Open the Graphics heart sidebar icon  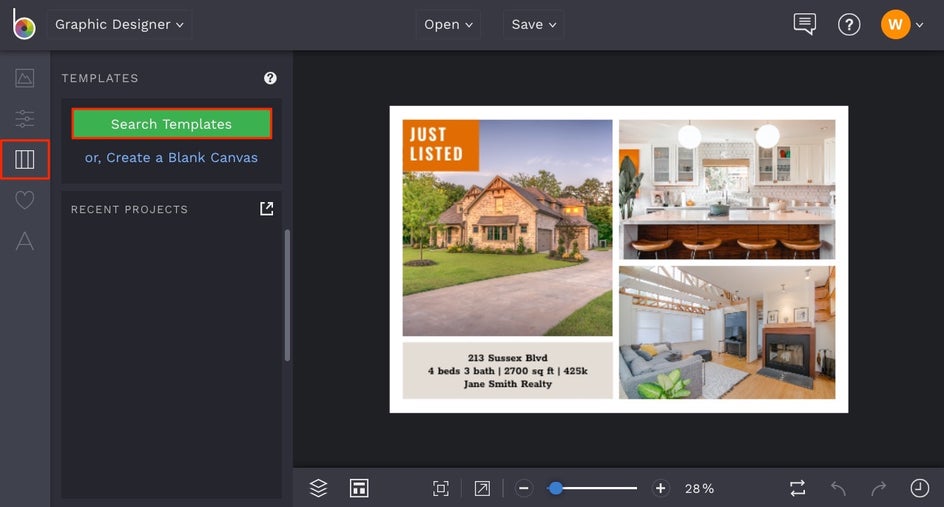[25, 200]
